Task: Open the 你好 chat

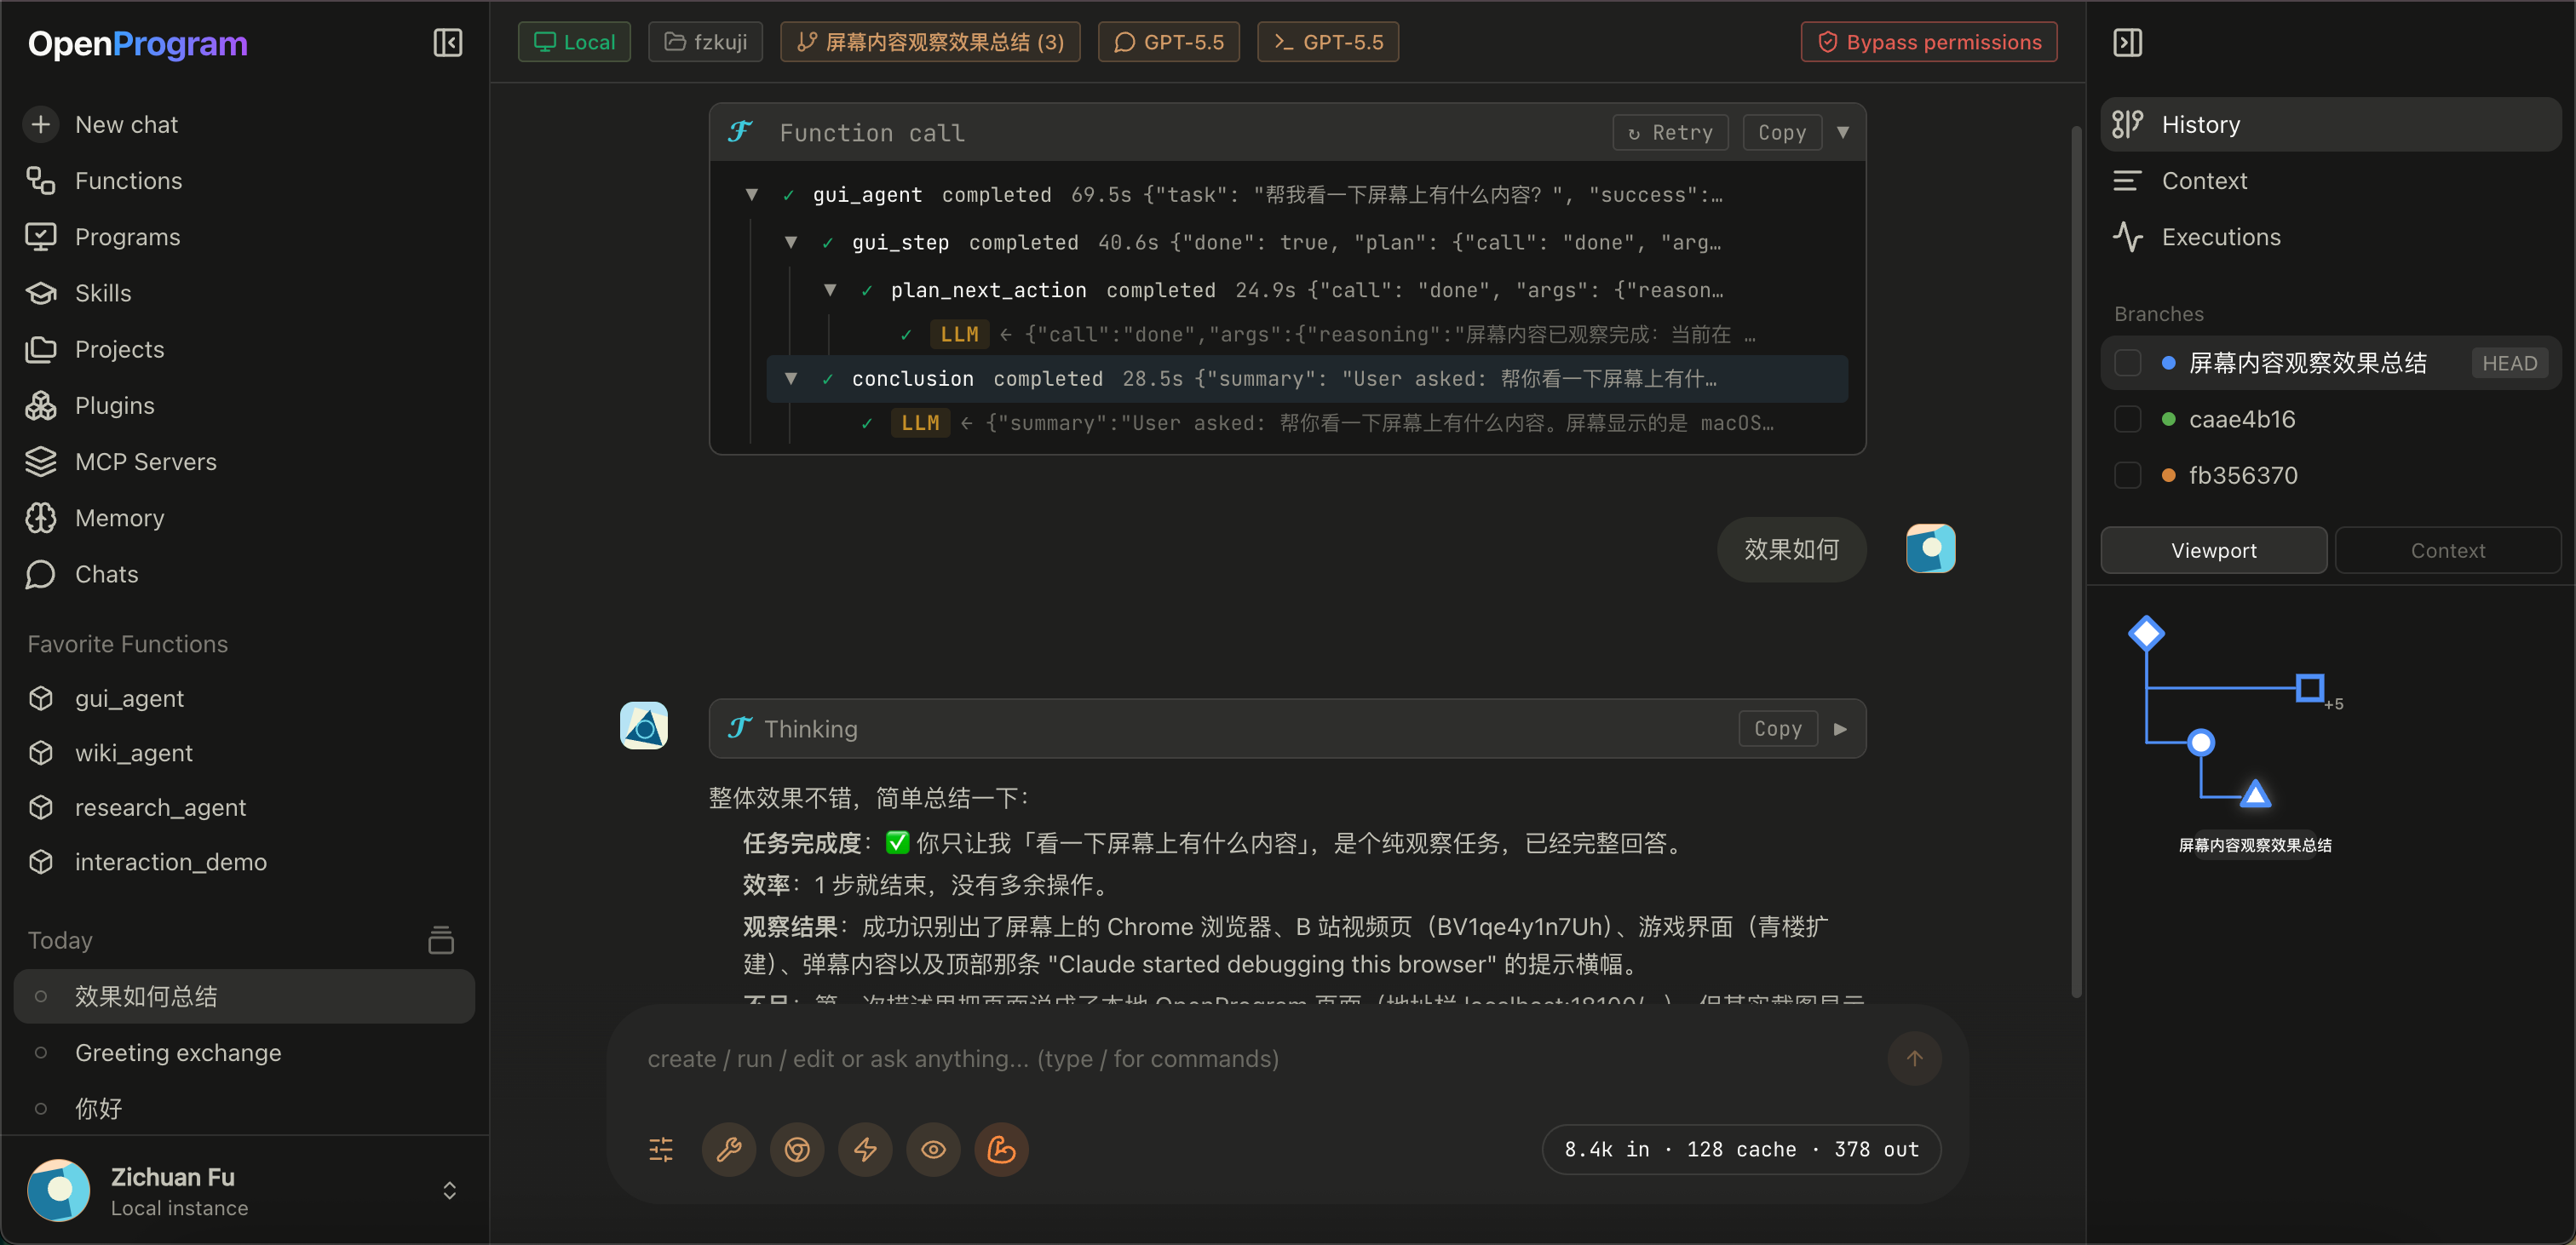Action: pyautogui.click(x=244, y=1109)
